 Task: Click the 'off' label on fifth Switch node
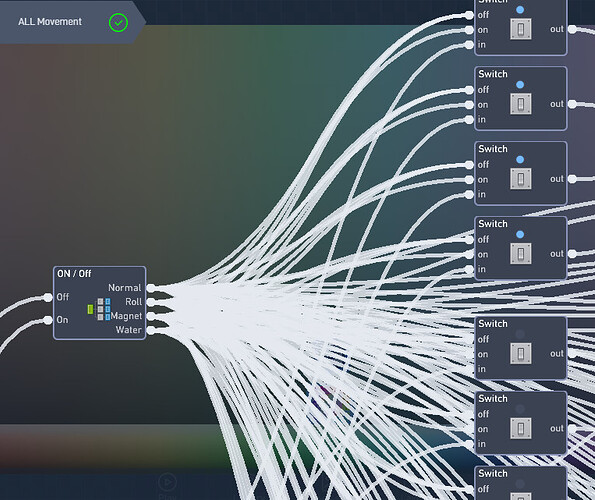tap(483, 339)
